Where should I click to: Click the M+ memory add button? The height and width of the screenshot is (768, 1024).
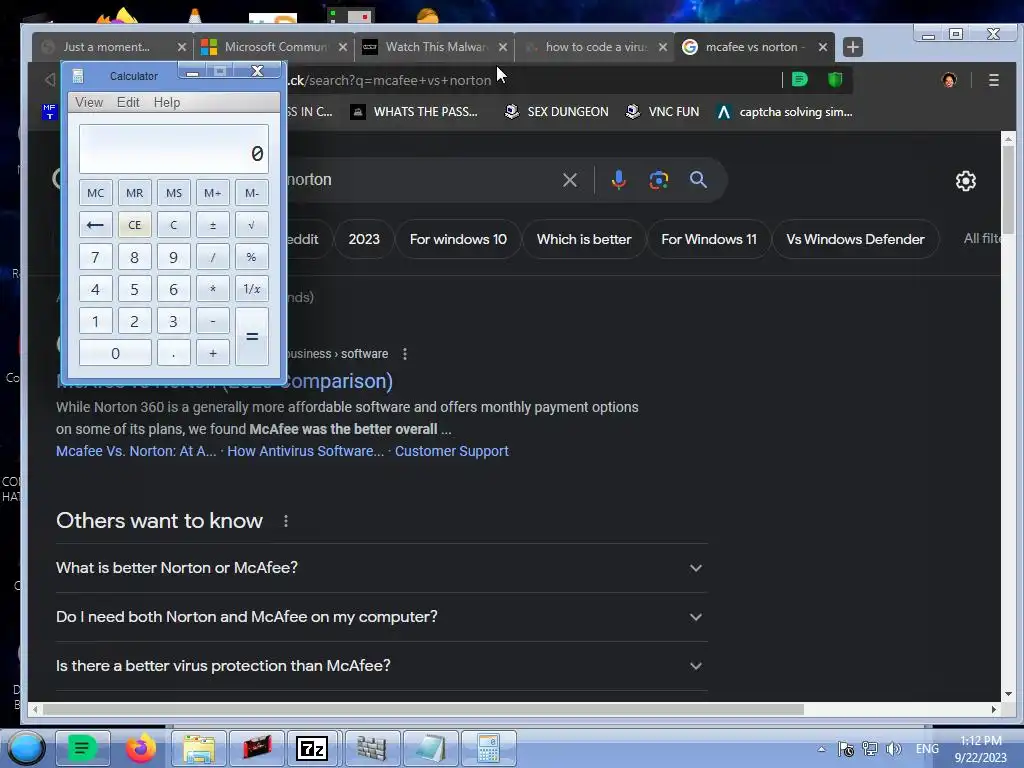click(x=212, y=193)
